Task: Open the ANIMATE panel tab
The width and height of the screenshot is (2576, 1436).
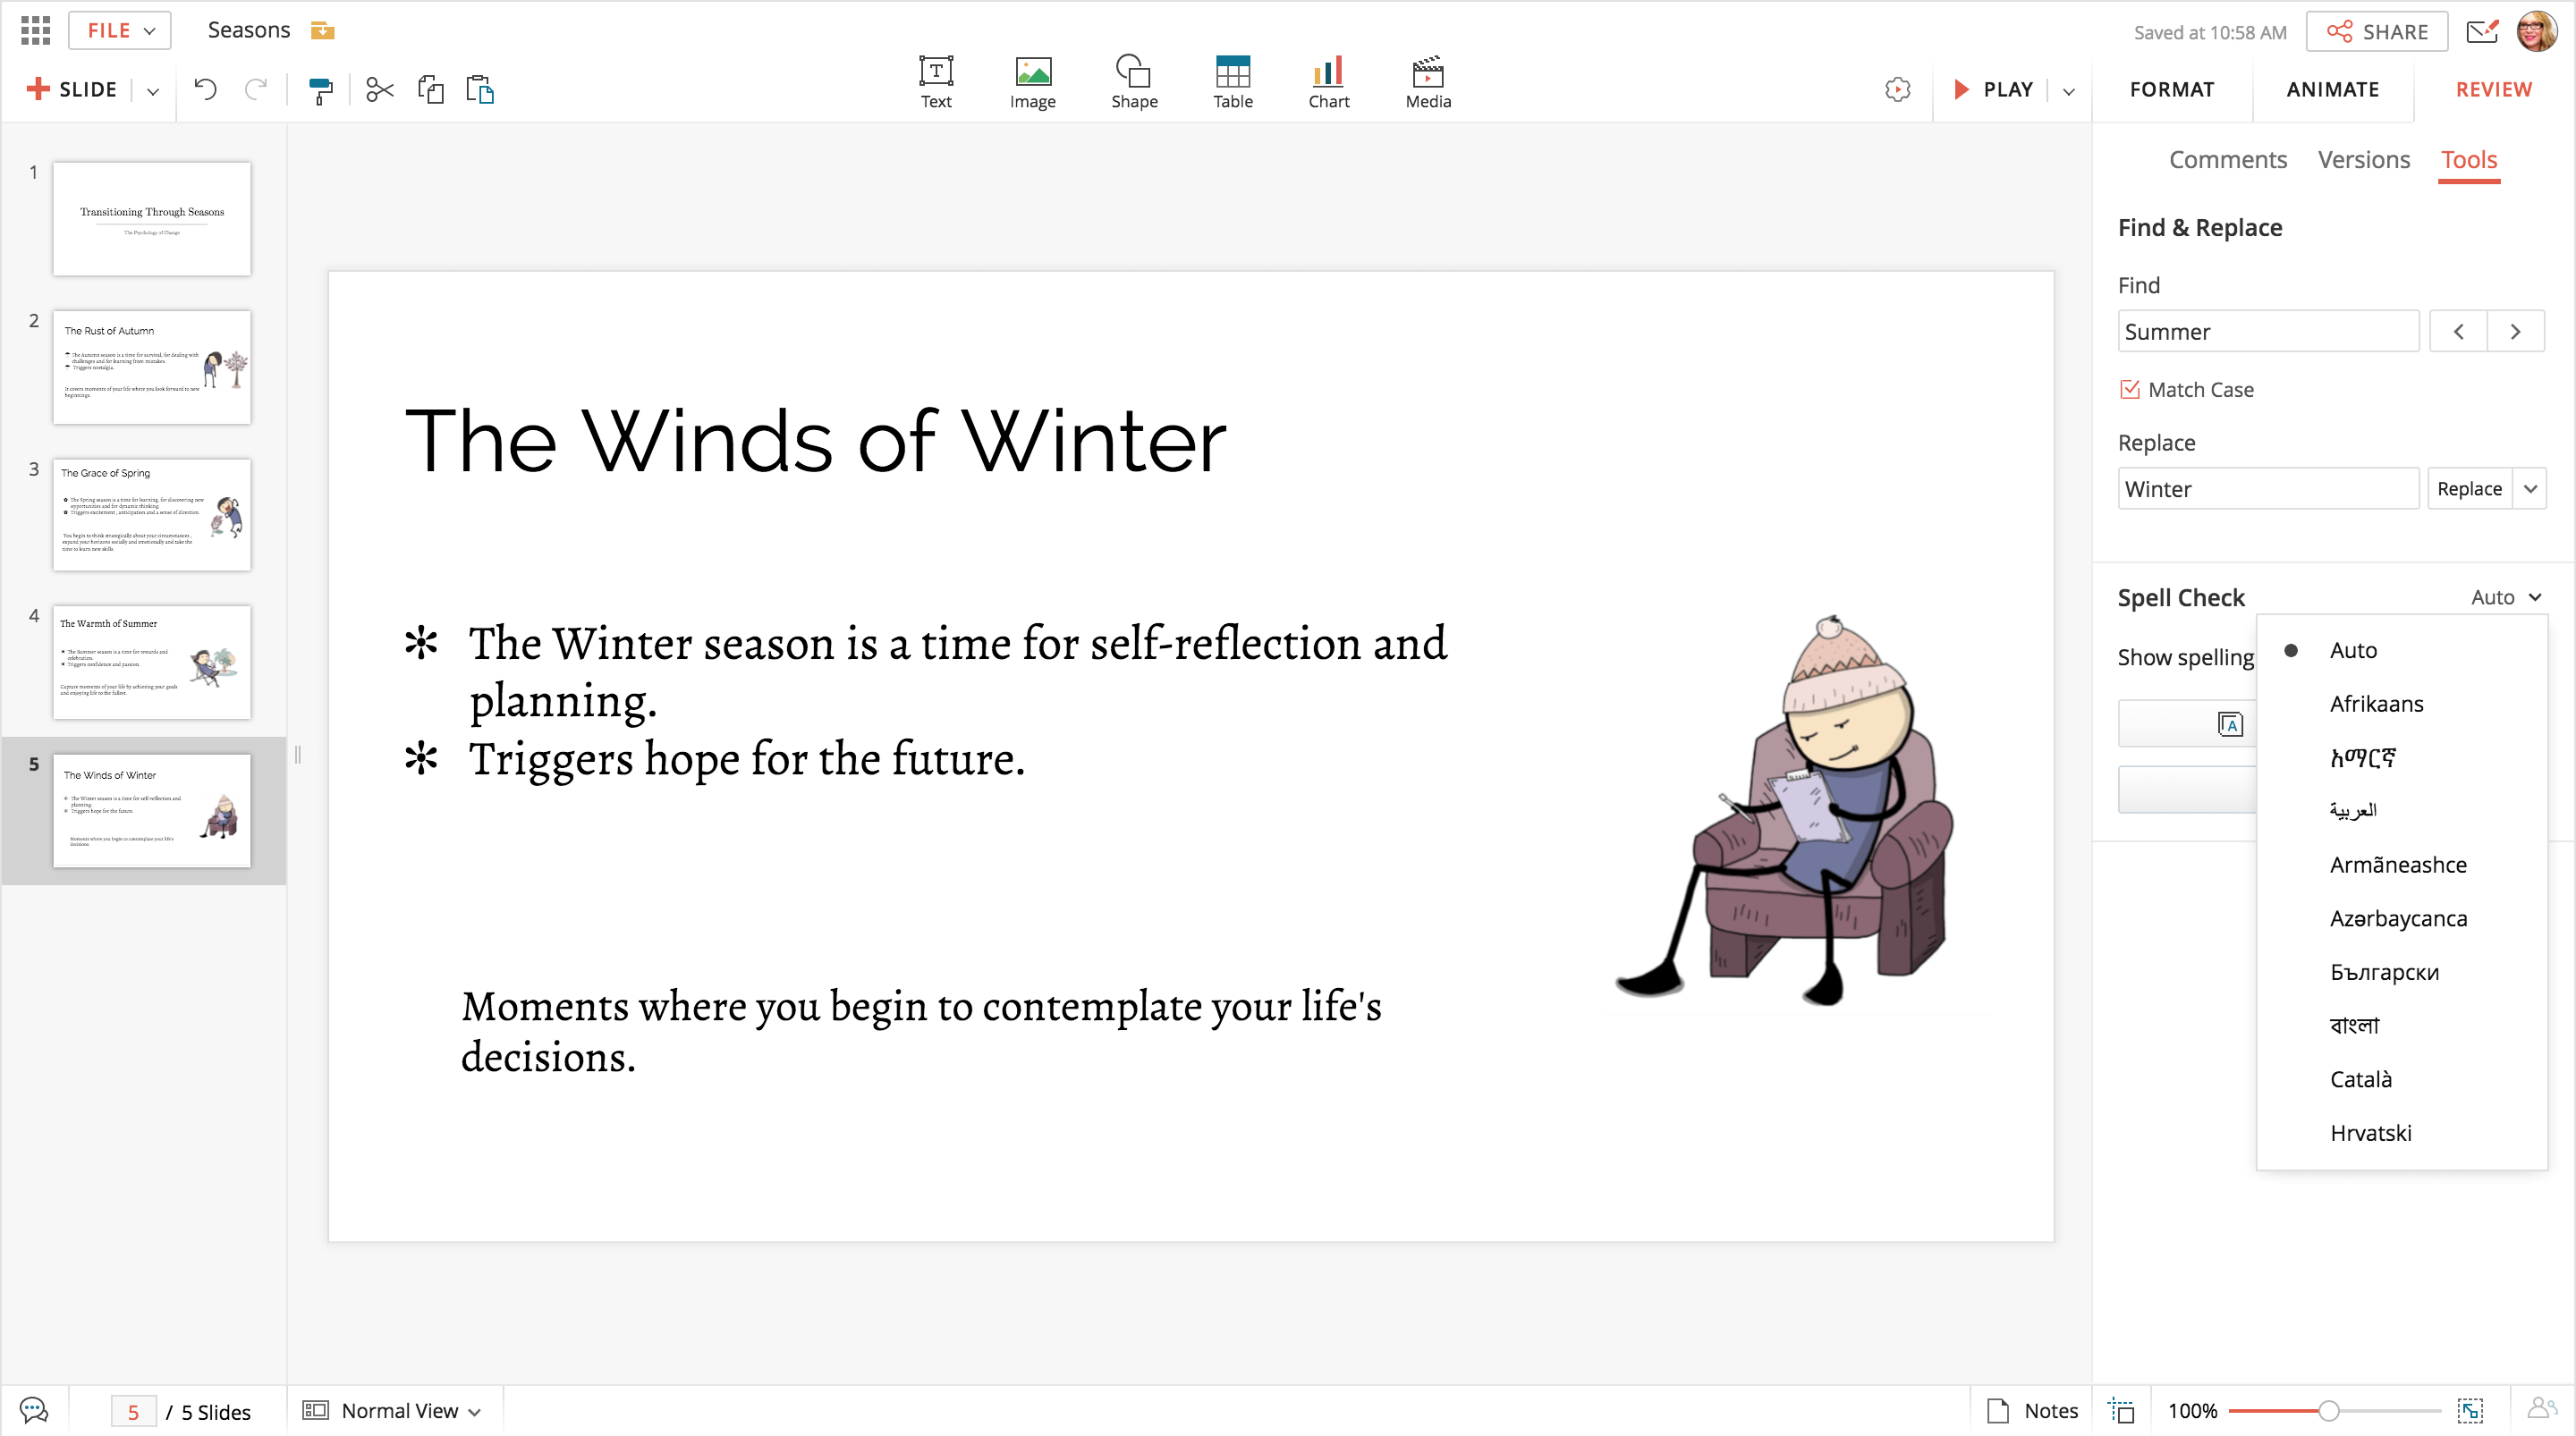Action: [2332, 90]
